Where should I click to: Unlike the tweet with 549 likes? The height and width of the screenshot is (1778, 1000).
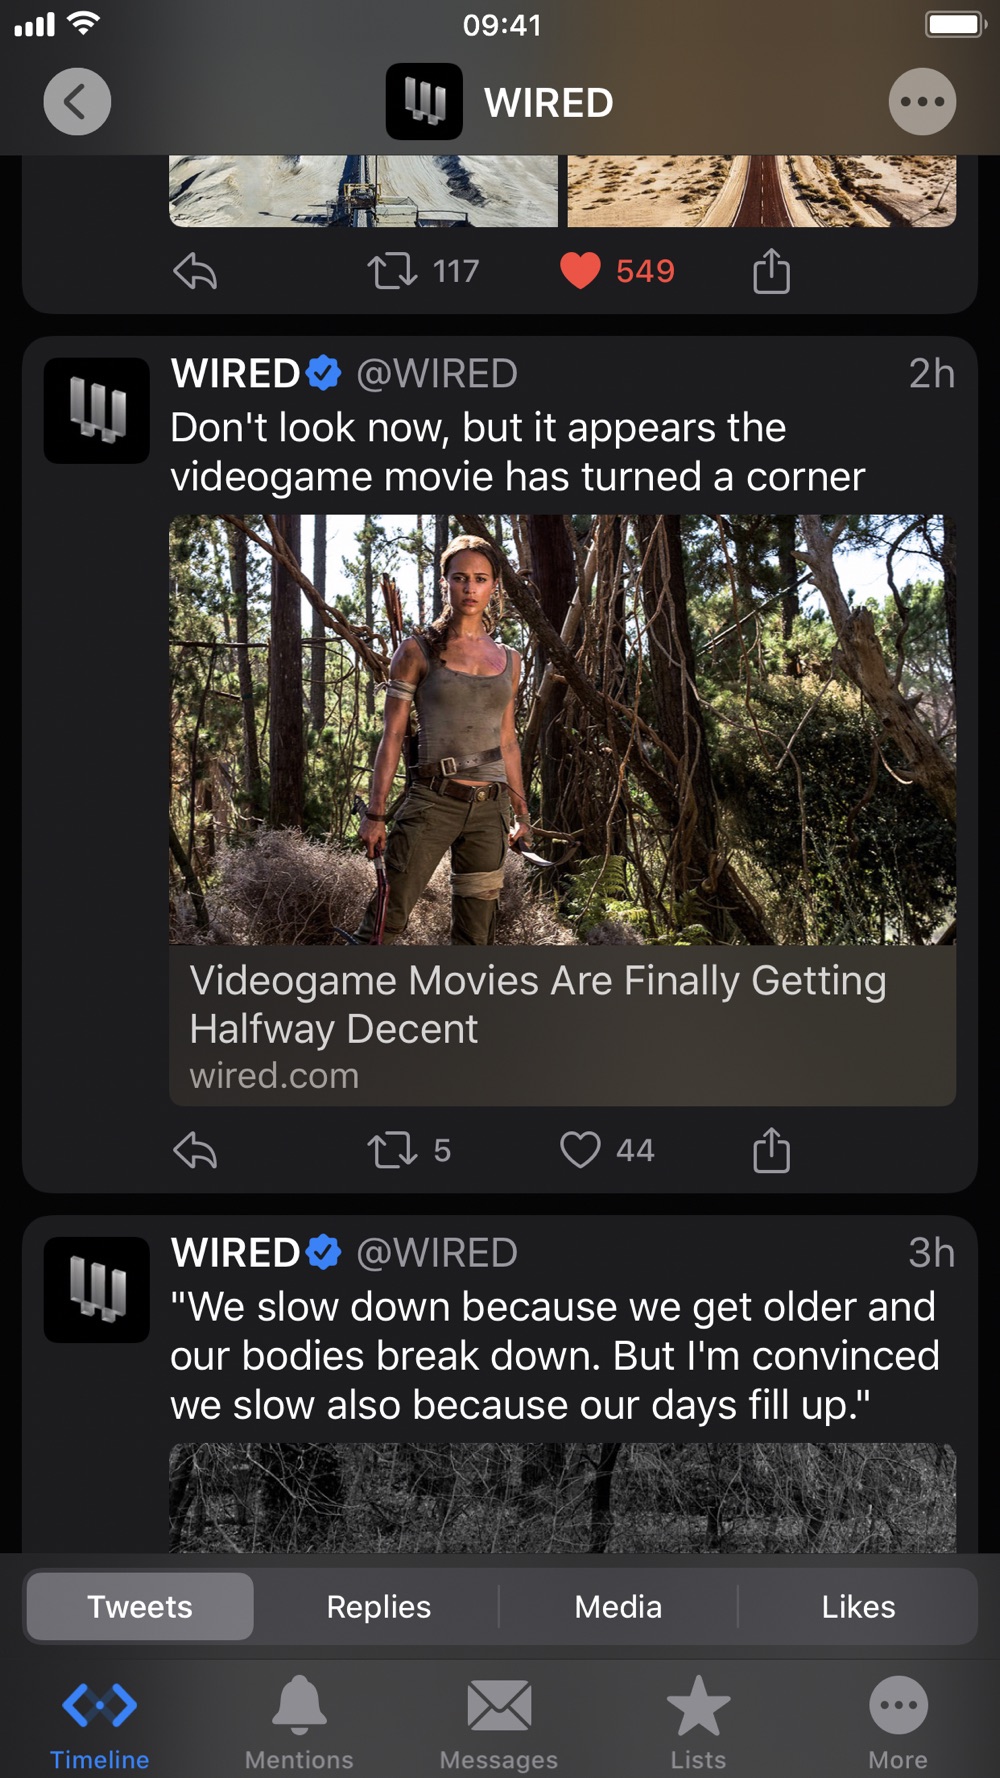tap(580, 271)
